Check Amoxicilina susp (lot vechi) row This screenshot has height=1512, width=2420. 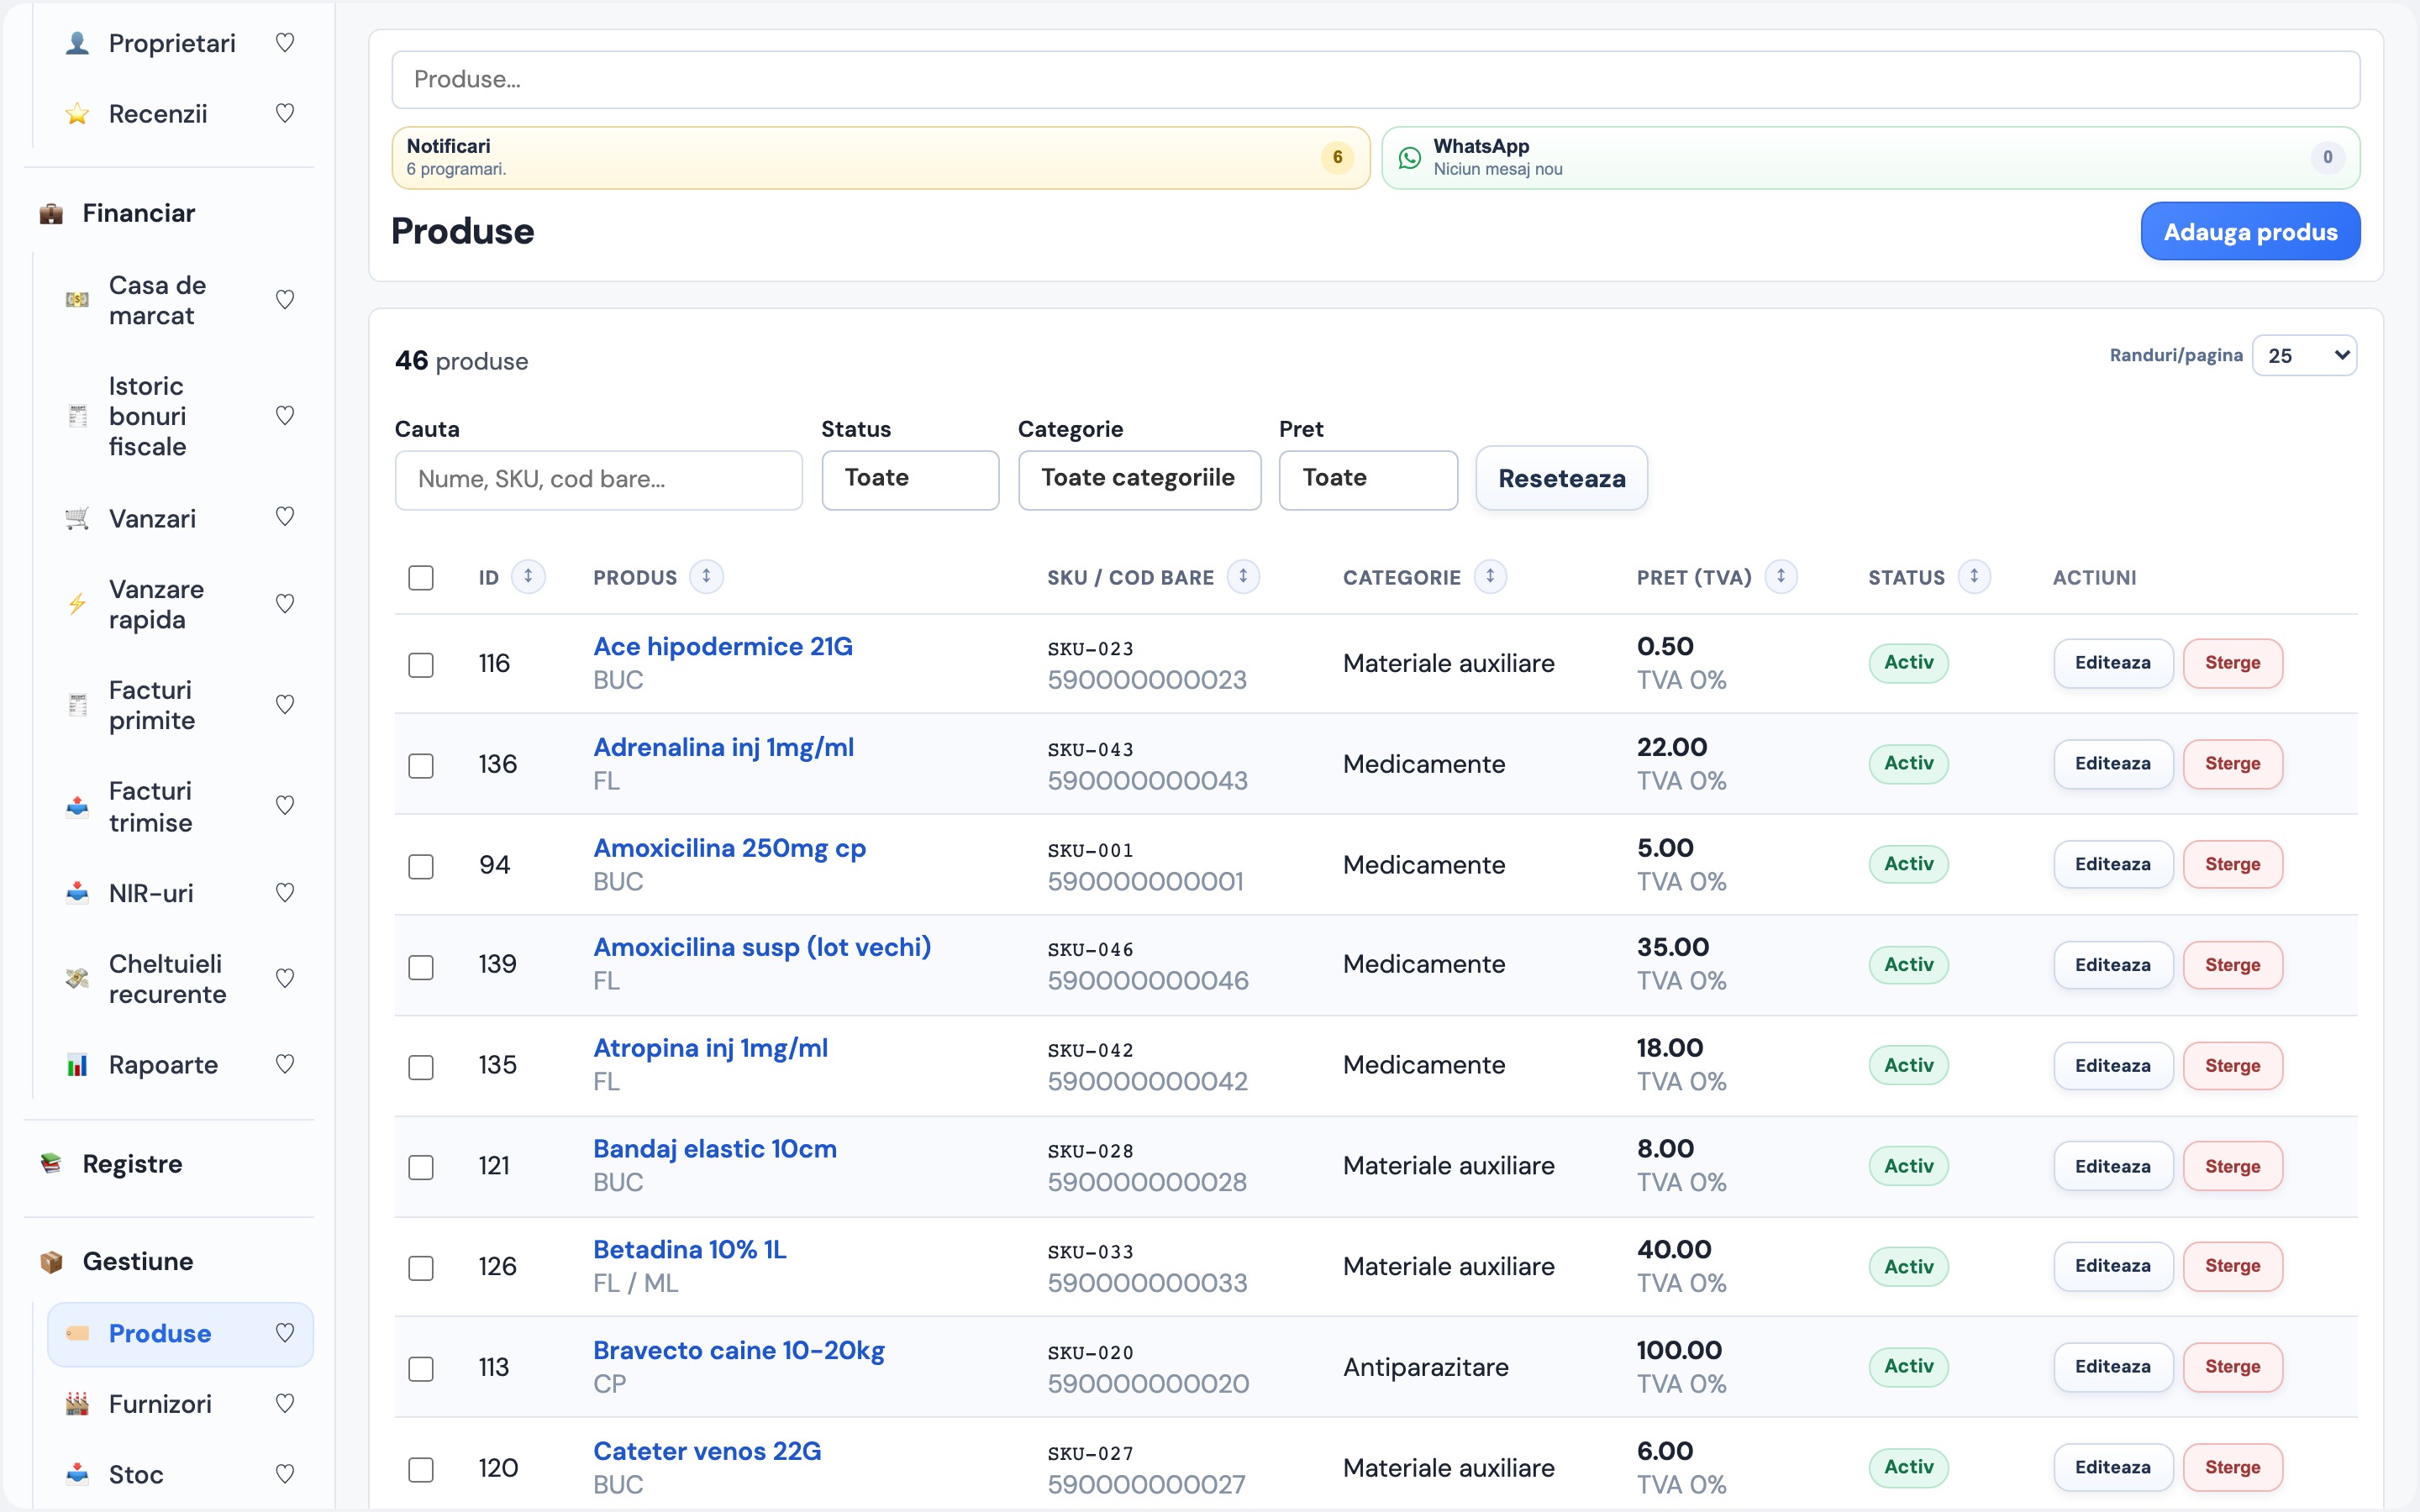tap(421, 967)
